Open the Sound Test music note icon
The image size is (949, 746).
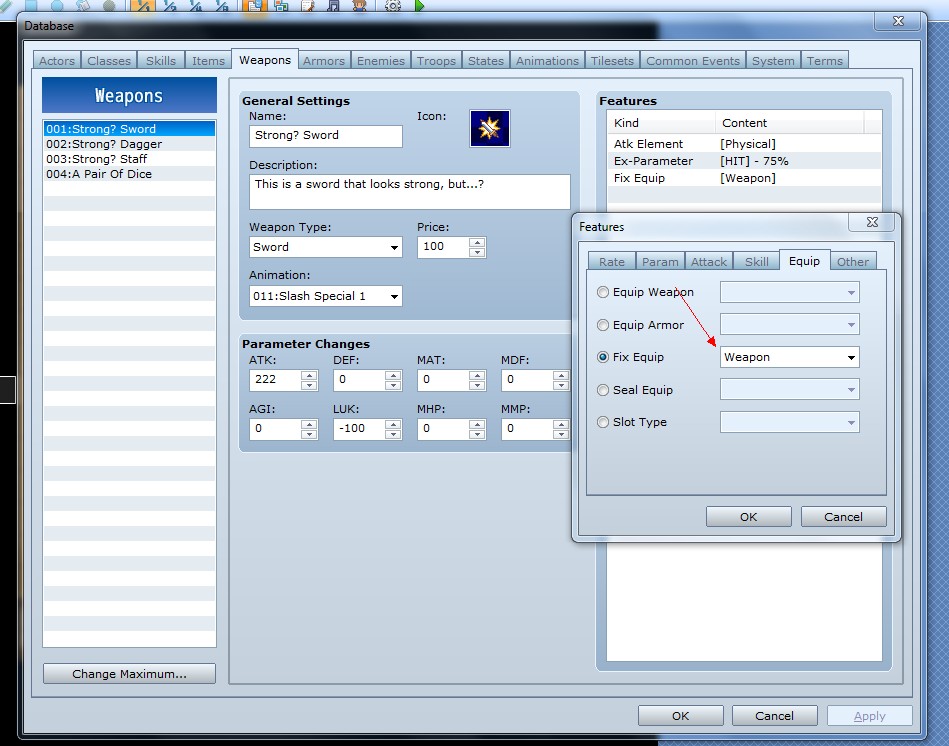click(x=333, y=5)
